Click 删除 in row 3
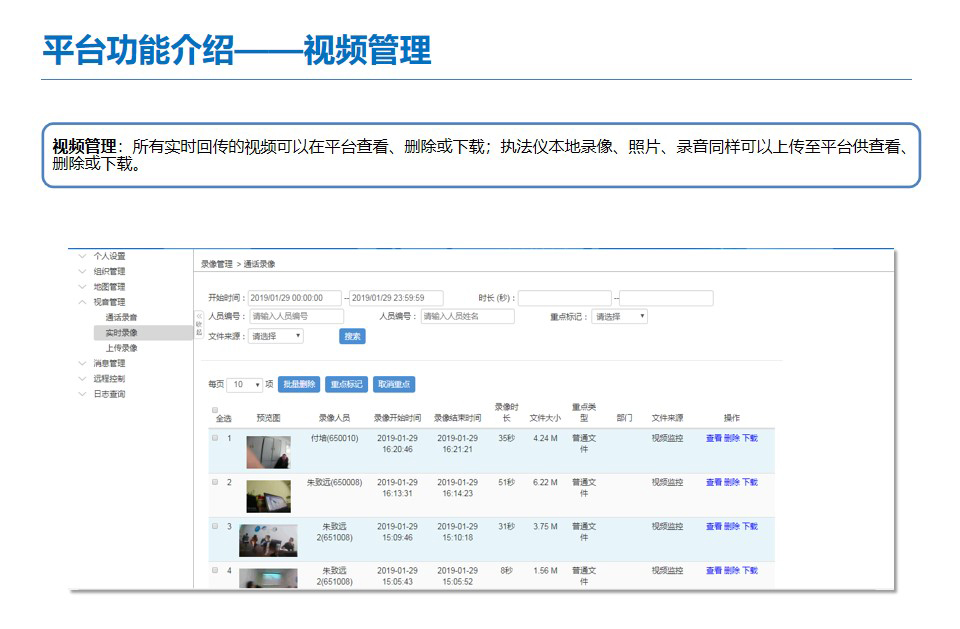Viewport: 960px width, 629px height. point(732,527)
